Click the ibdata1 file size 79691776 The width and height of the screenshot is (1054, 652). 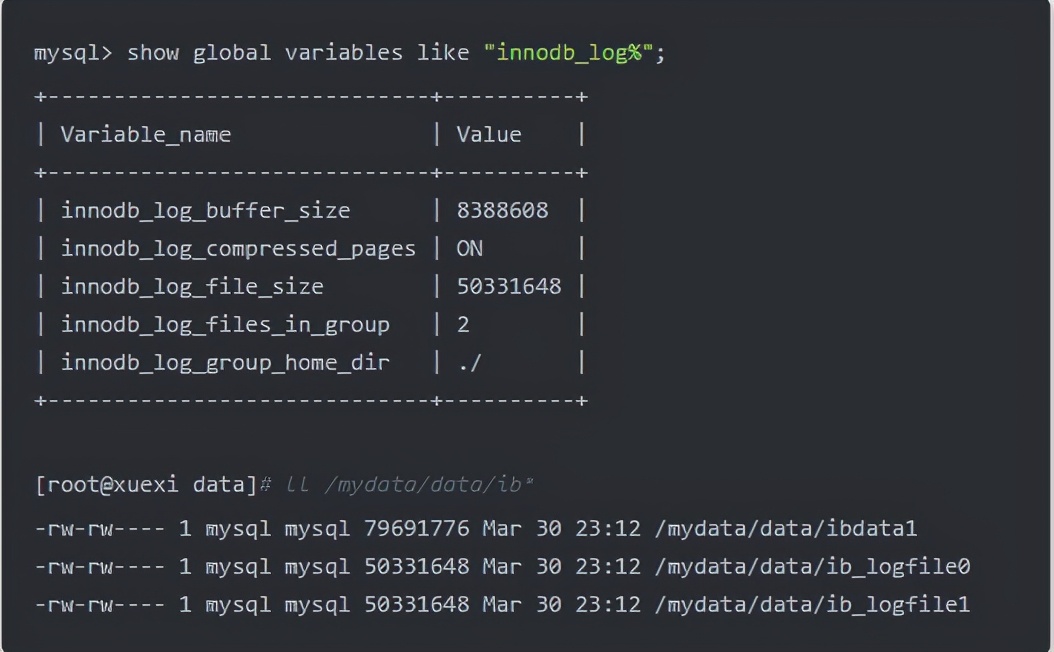coord(416,529)
